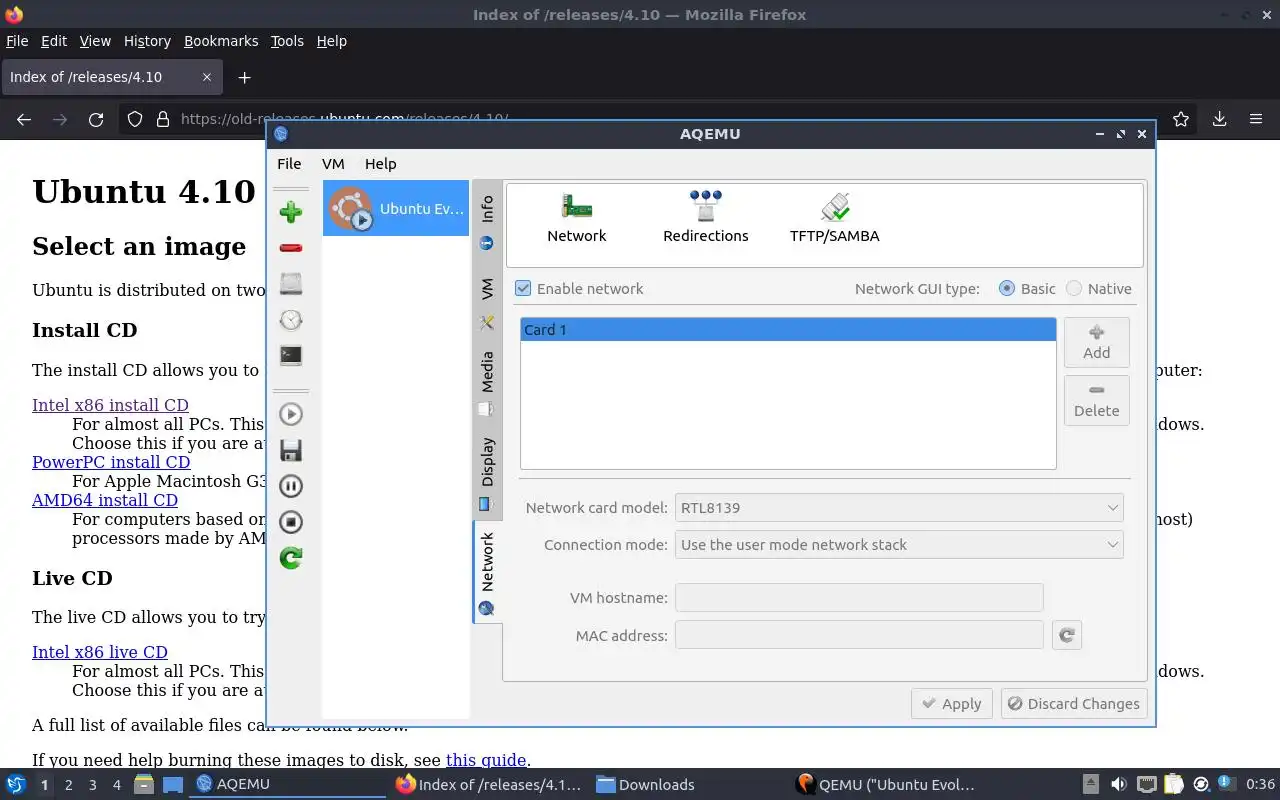This screenshot has width=1280, height=800.
Task: Click the MAC address input field
Action: pyautogui.click(x=859, y=635)
